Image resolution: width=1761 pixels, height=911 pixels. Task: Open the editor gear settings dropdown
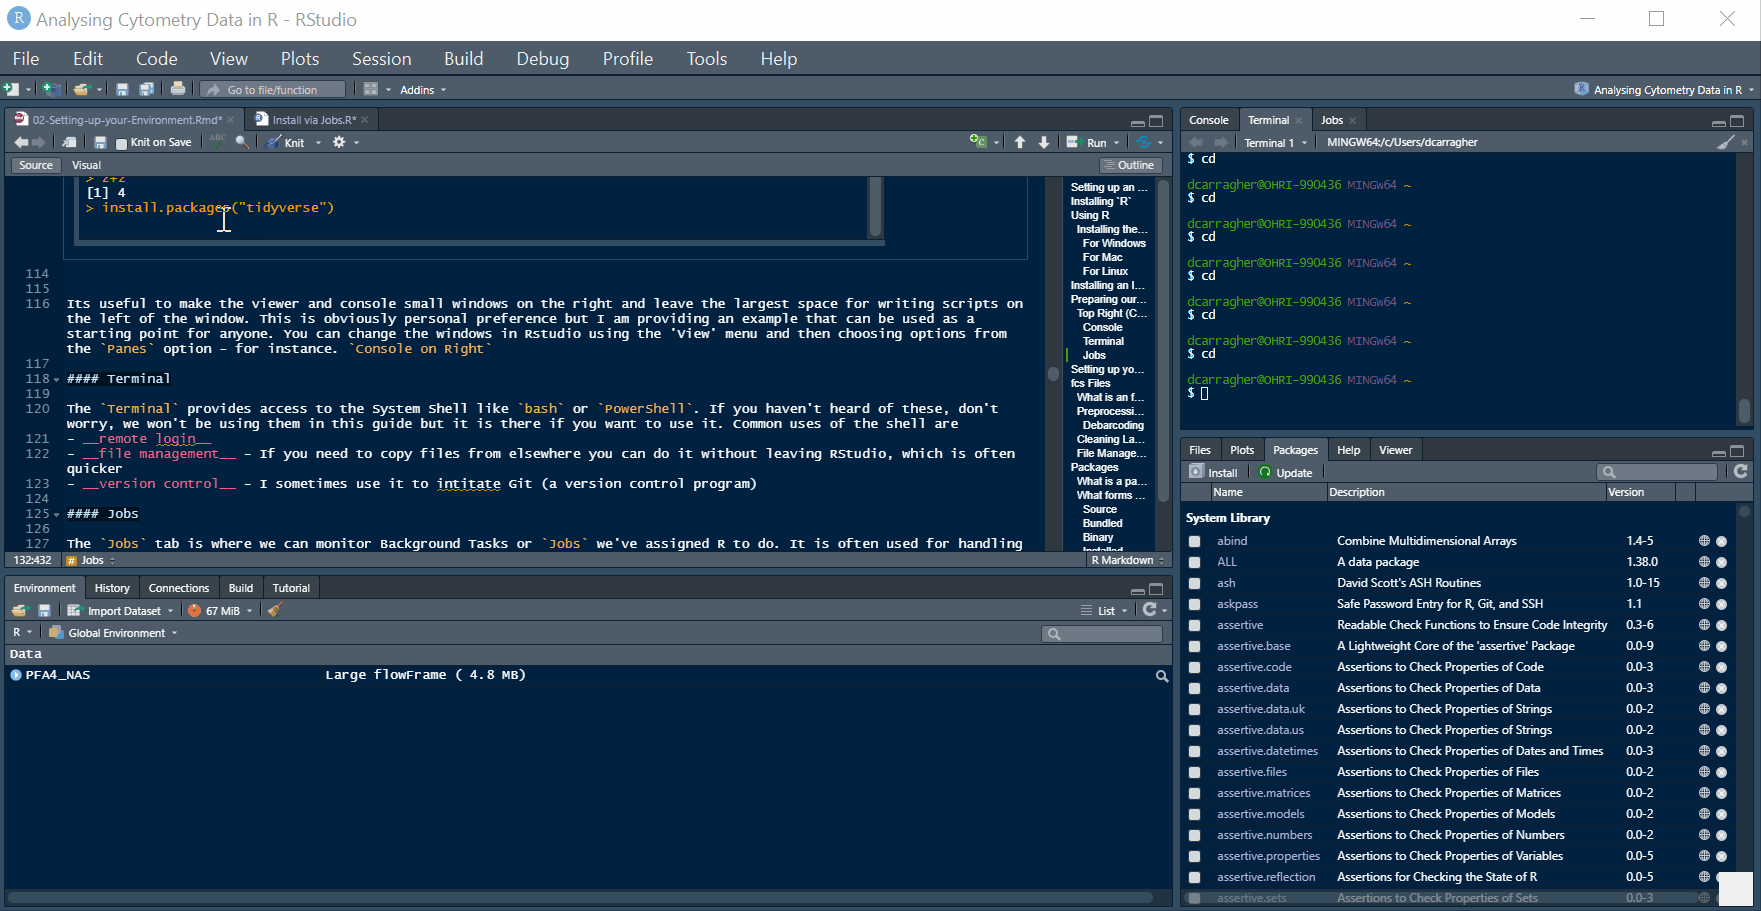(345, 142)
